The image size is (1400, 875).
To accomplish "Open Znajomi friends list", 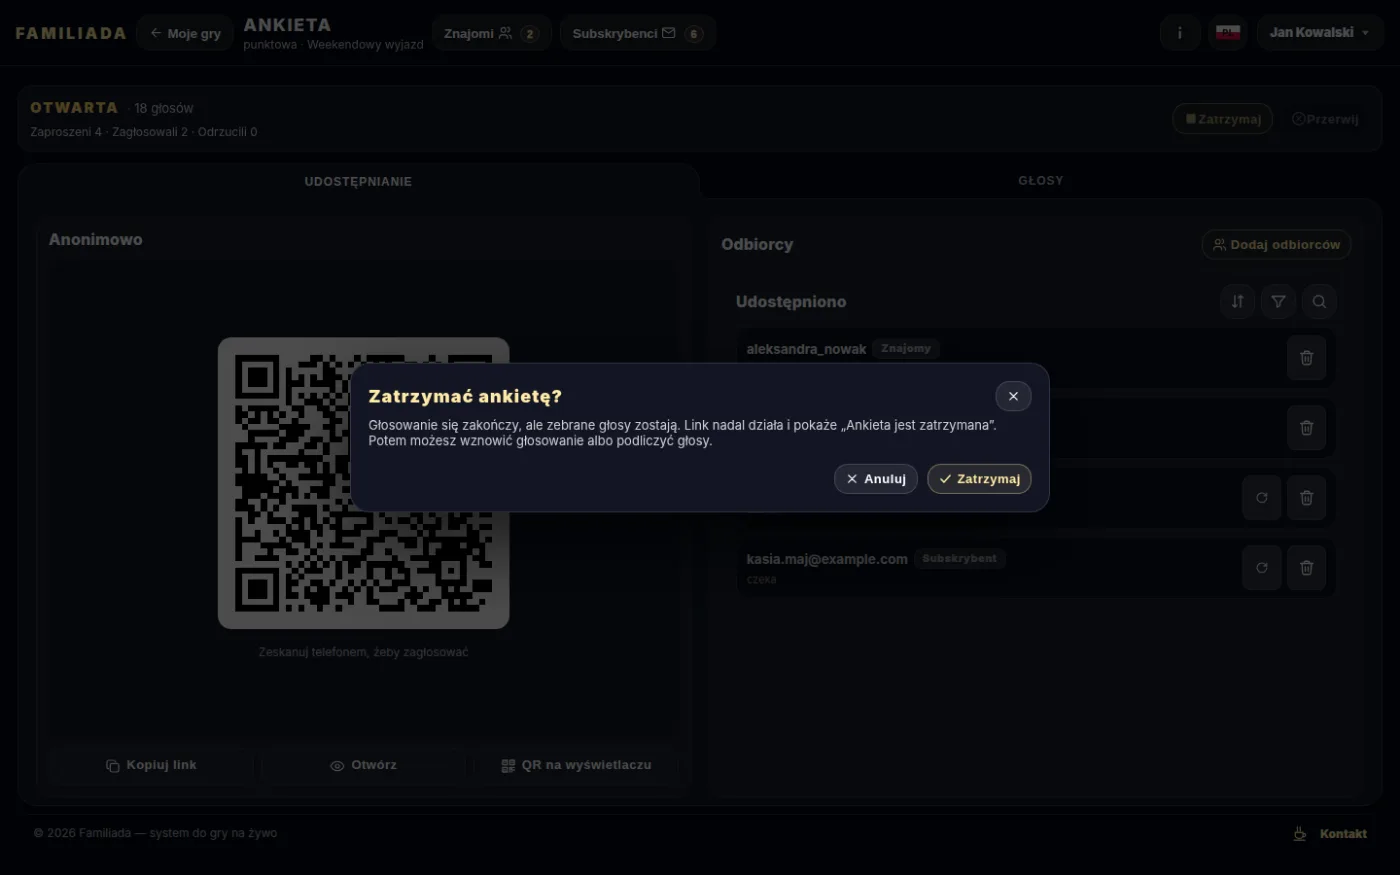I will coord(491,33).
